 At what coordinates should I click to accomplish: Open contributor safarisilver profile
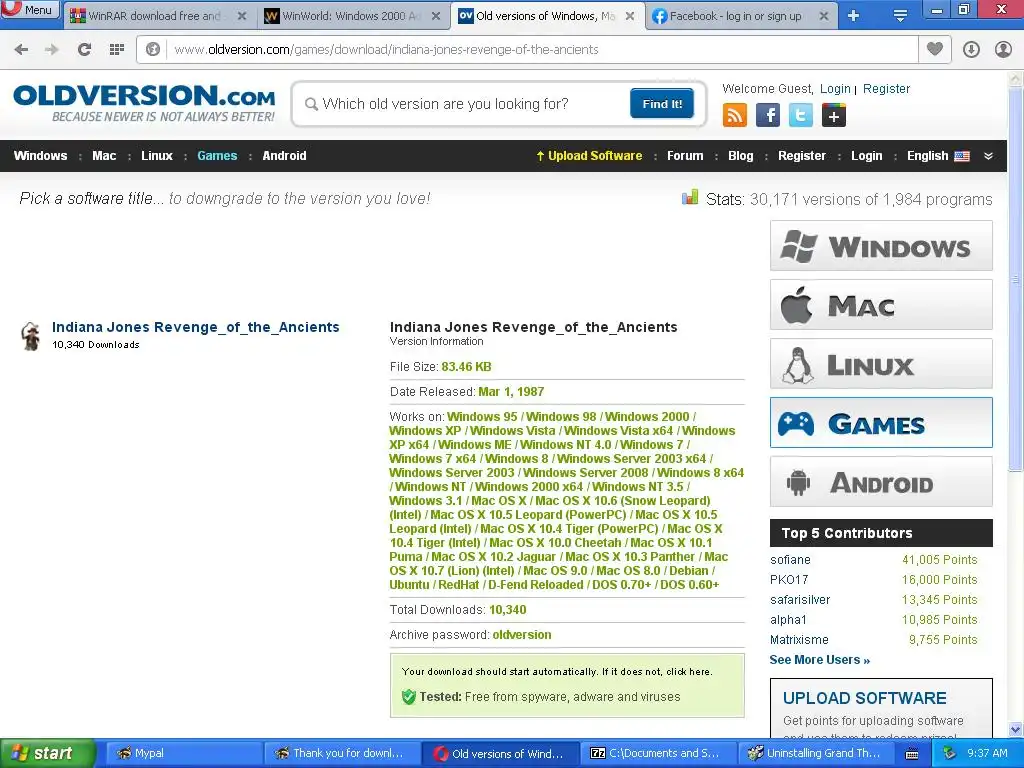coord(800,600)
